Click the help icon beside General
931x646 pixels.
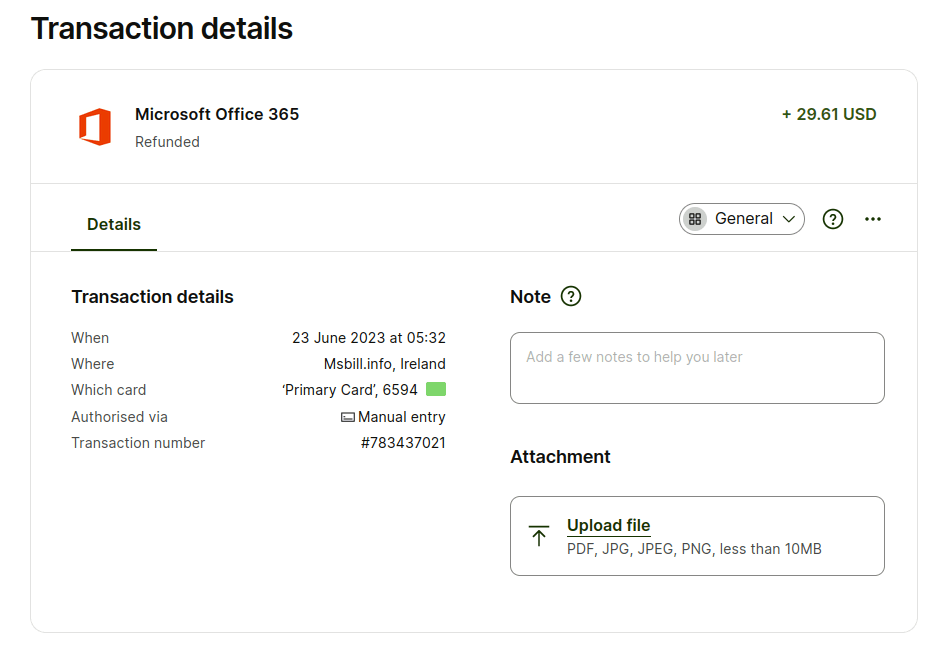[832, 219]
